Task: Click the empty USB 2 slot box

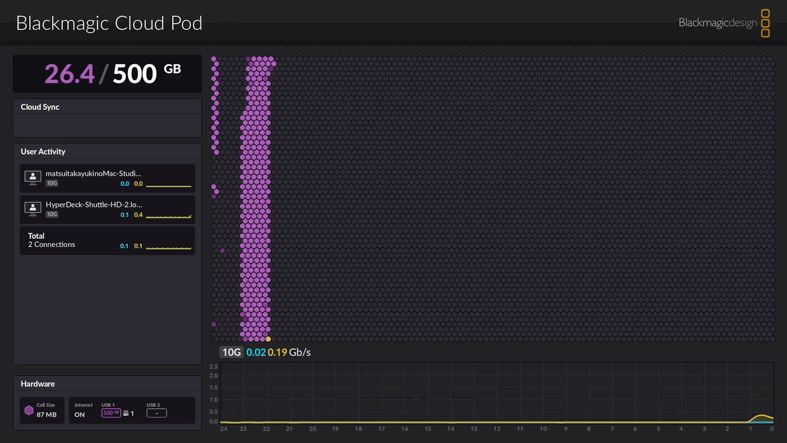Action: click(157, 413)
